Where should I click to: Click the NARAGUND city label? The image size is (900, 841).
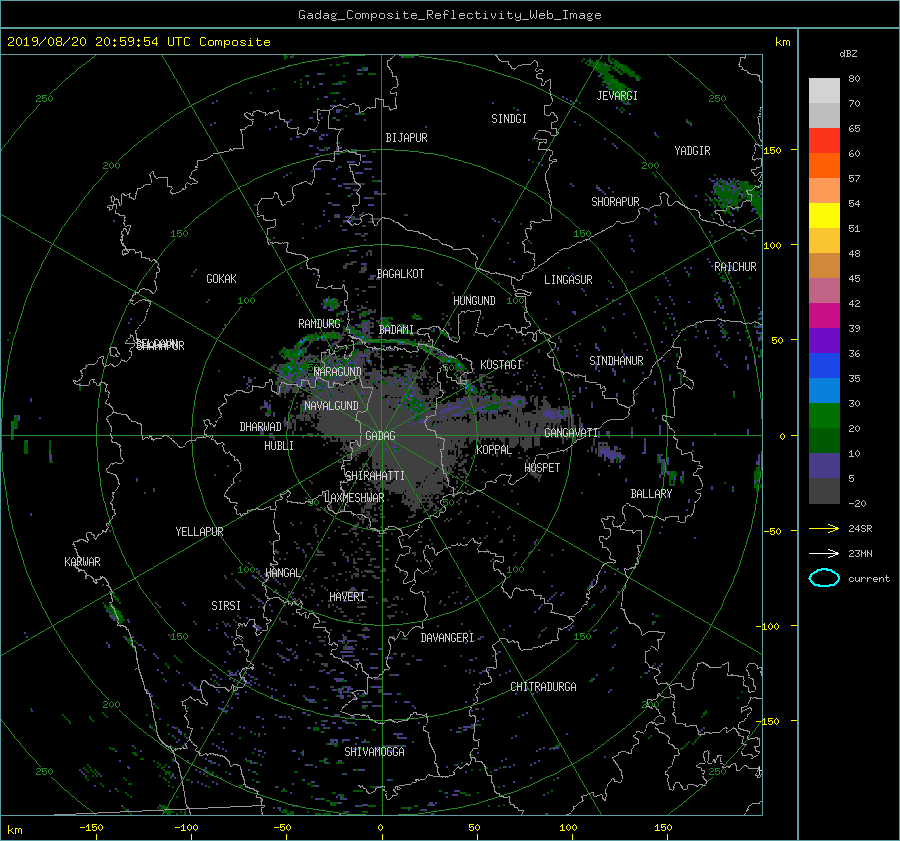(x=338, y=371)
